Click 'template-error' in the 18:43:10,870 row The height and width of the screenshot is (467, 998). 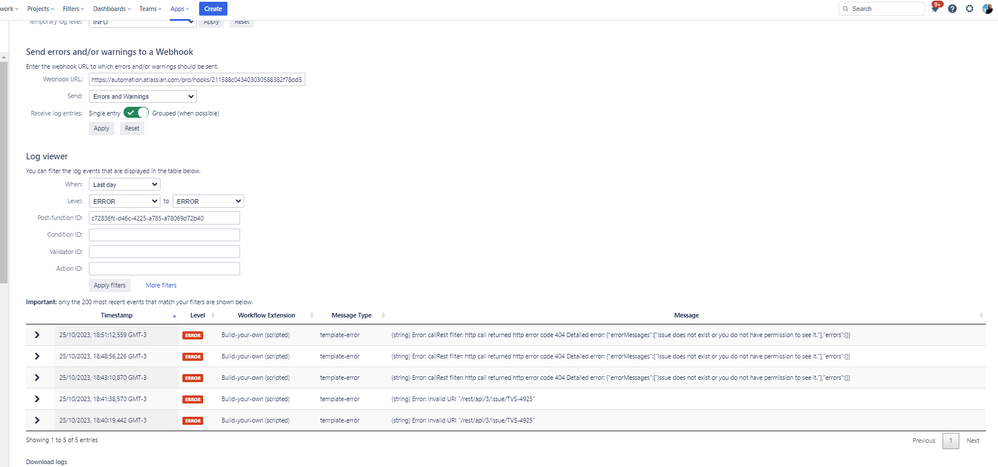click(339, 378)
